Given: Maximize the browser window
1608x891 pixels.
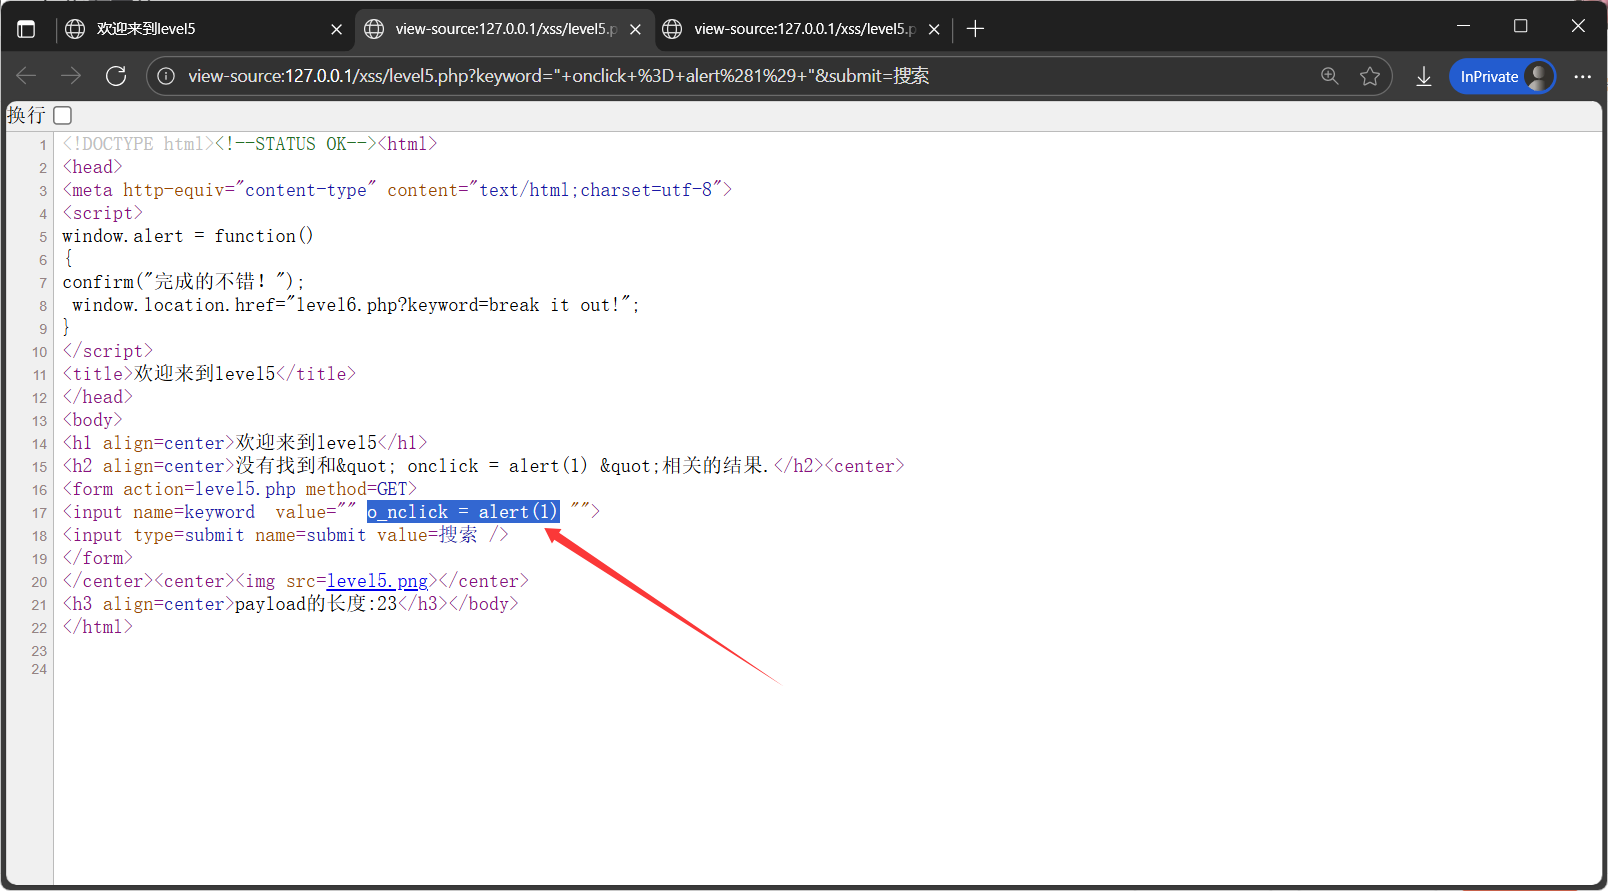Looking at the screenshot, I should (x=1521, y=26).
